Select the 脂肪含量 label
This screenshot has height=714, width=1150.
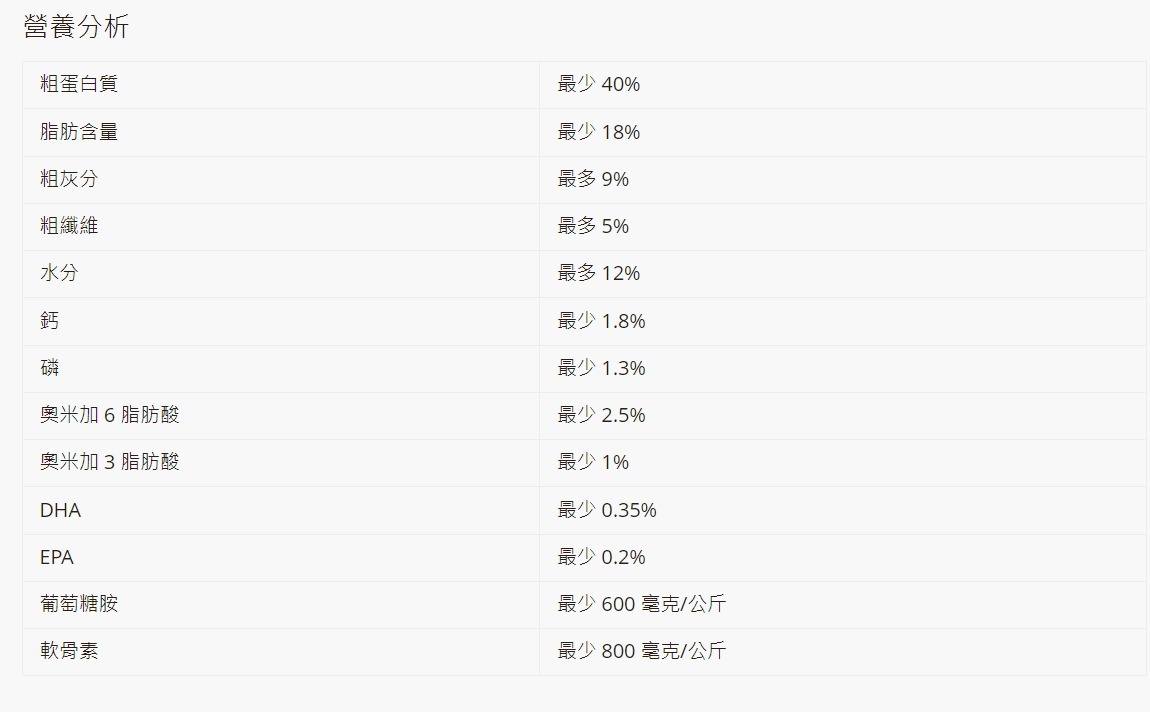pyautogui.click(x=79, y=132)
